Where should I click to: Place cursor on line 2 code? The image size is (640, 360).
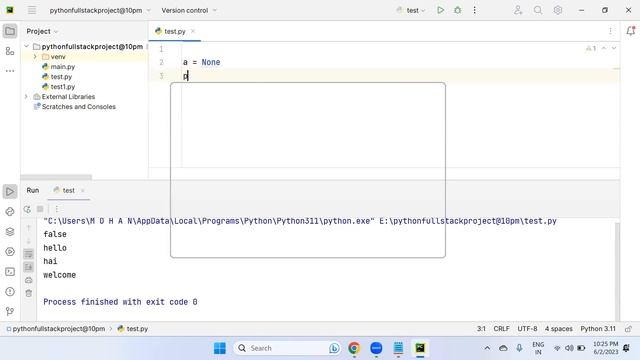pos(202,62)
